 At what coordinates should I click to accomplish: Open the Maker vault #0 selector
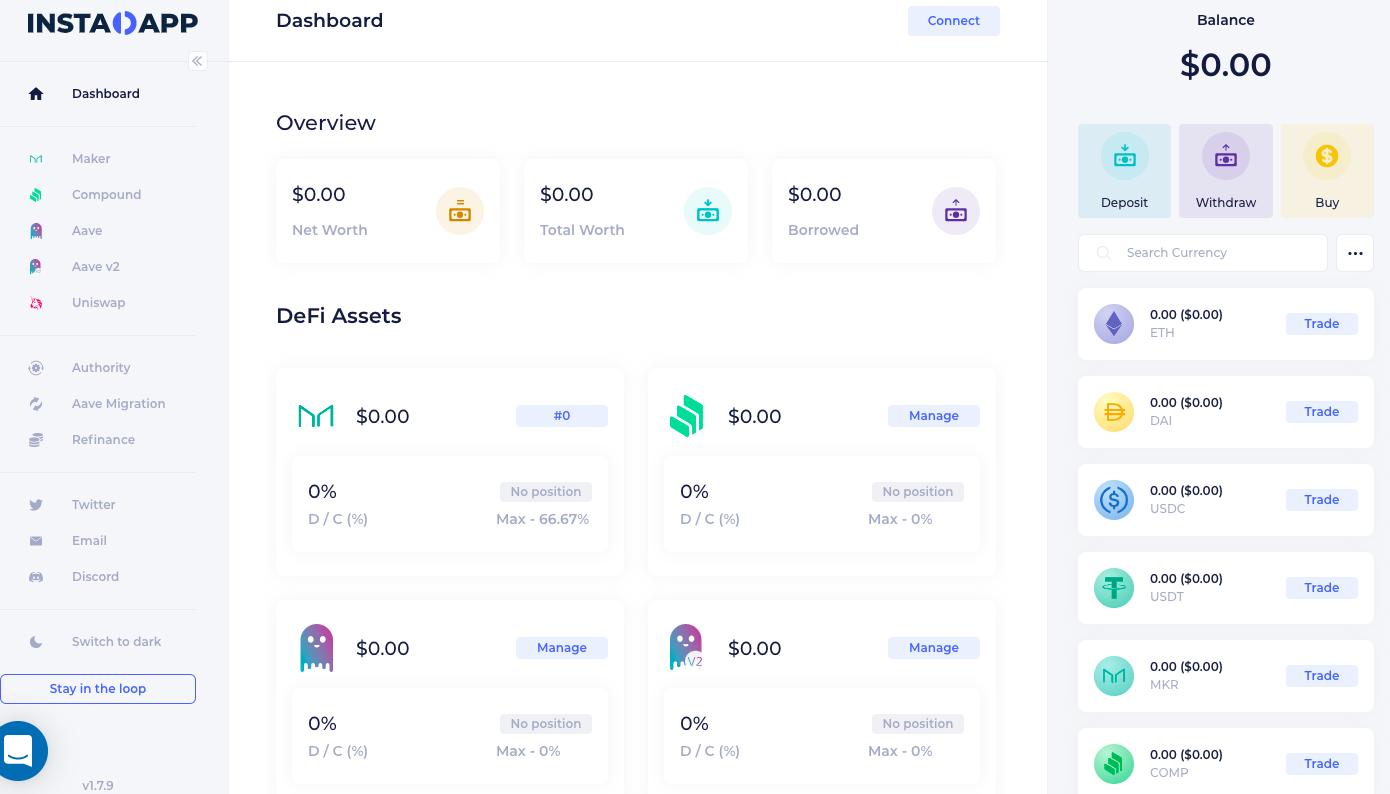point(562,416)
